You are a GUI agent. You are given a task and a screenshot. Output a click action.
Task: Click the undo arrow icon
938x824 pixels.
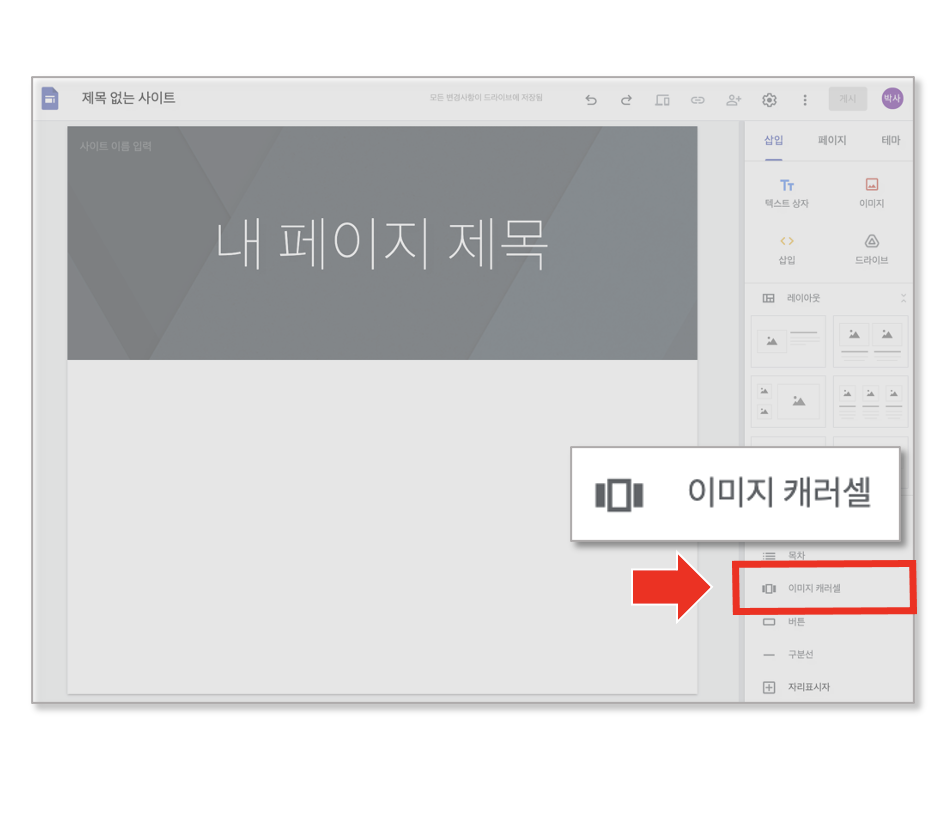point(590,100)
